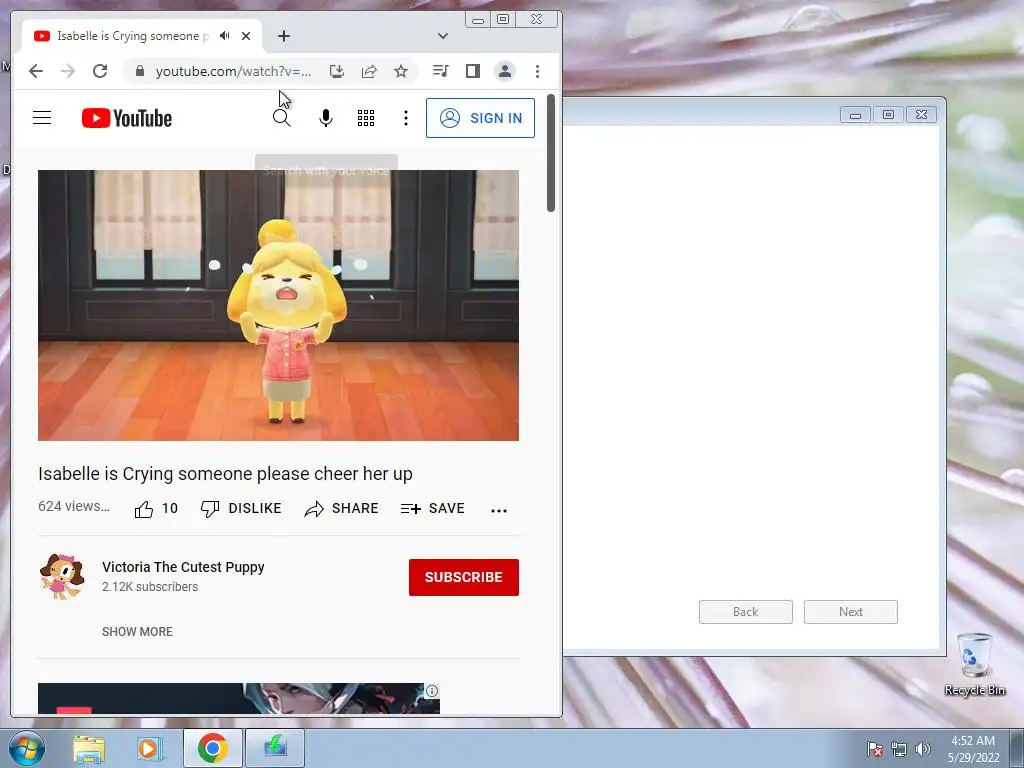Expand the tab search dropdown chevron
Image resolution: width=1024 pixels, height=768 pixels.
(x=443, y=36)
